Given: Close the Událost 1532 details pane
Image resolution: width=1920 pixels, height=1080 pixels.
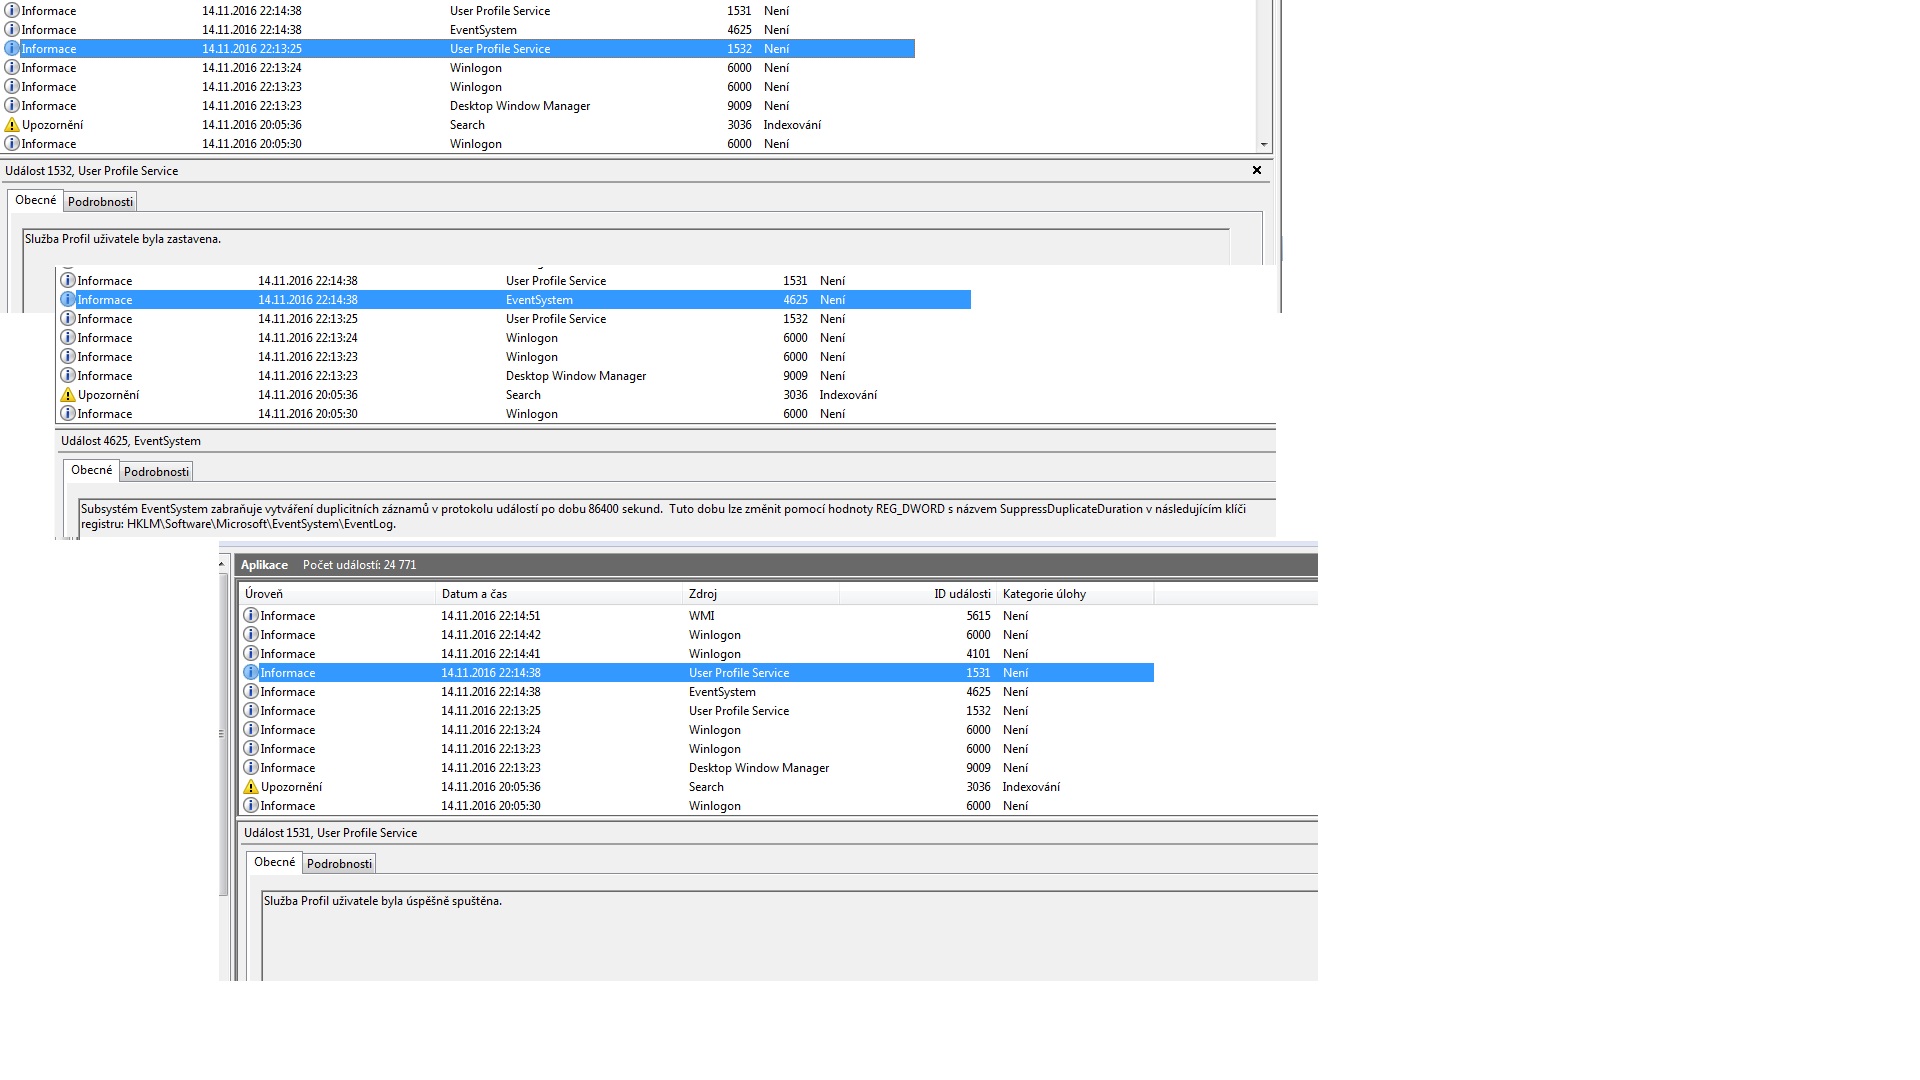Looking at the screenshot, I should tap(1257, 171).
